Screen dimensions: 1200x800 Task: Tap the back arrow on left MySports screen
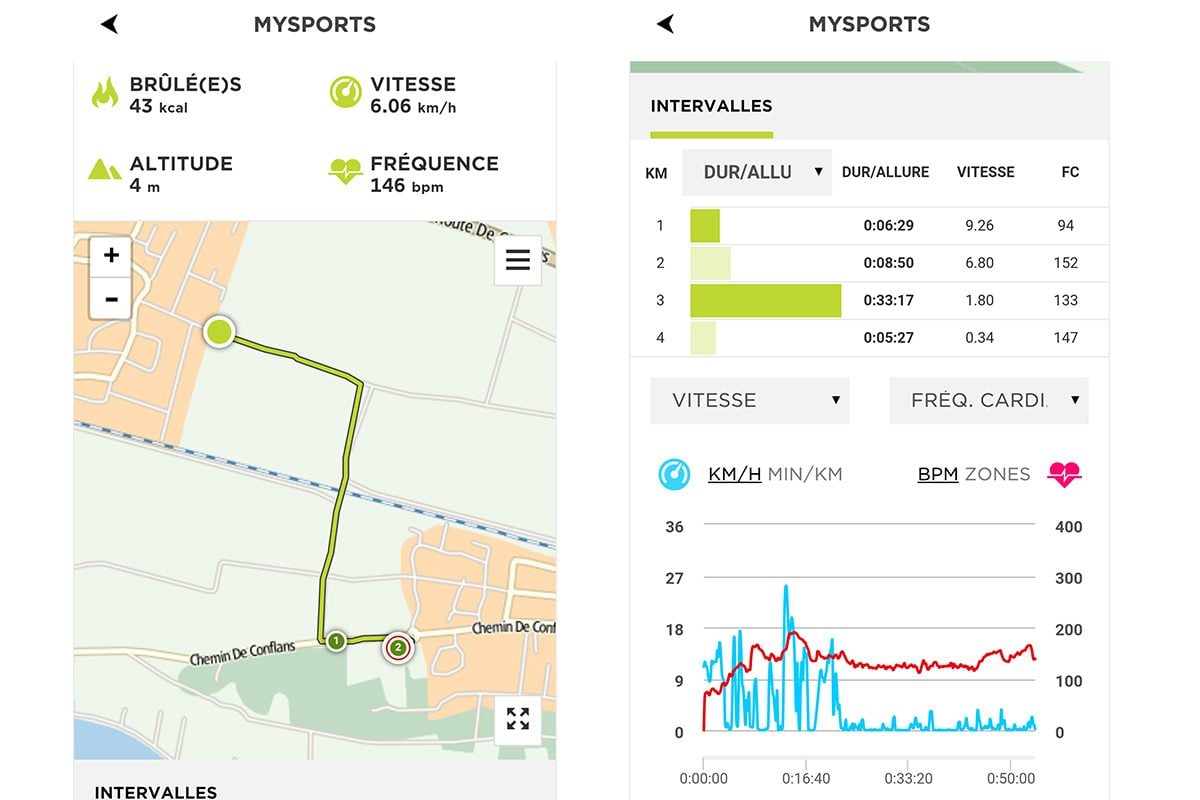(110, 25)
